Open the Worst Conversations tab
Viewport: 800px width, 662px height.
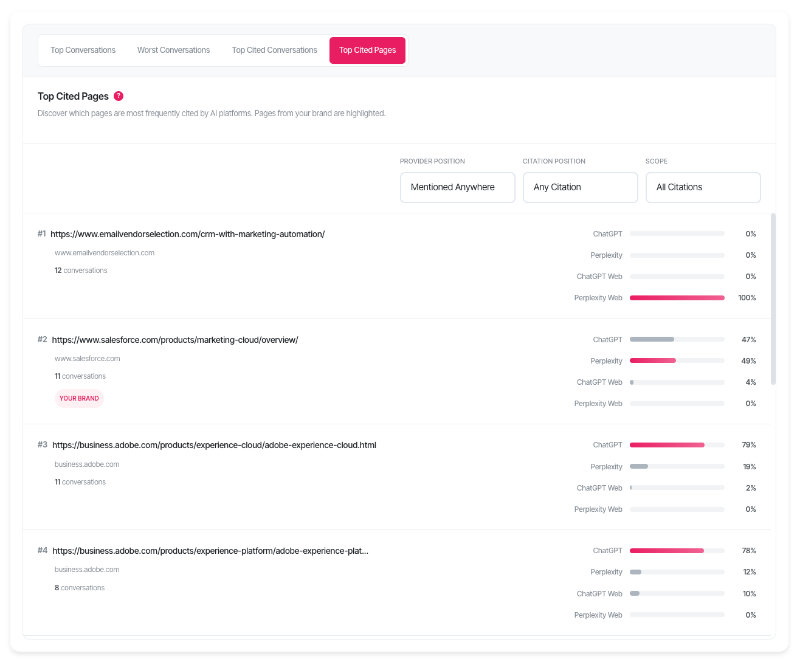coord(173,50)
